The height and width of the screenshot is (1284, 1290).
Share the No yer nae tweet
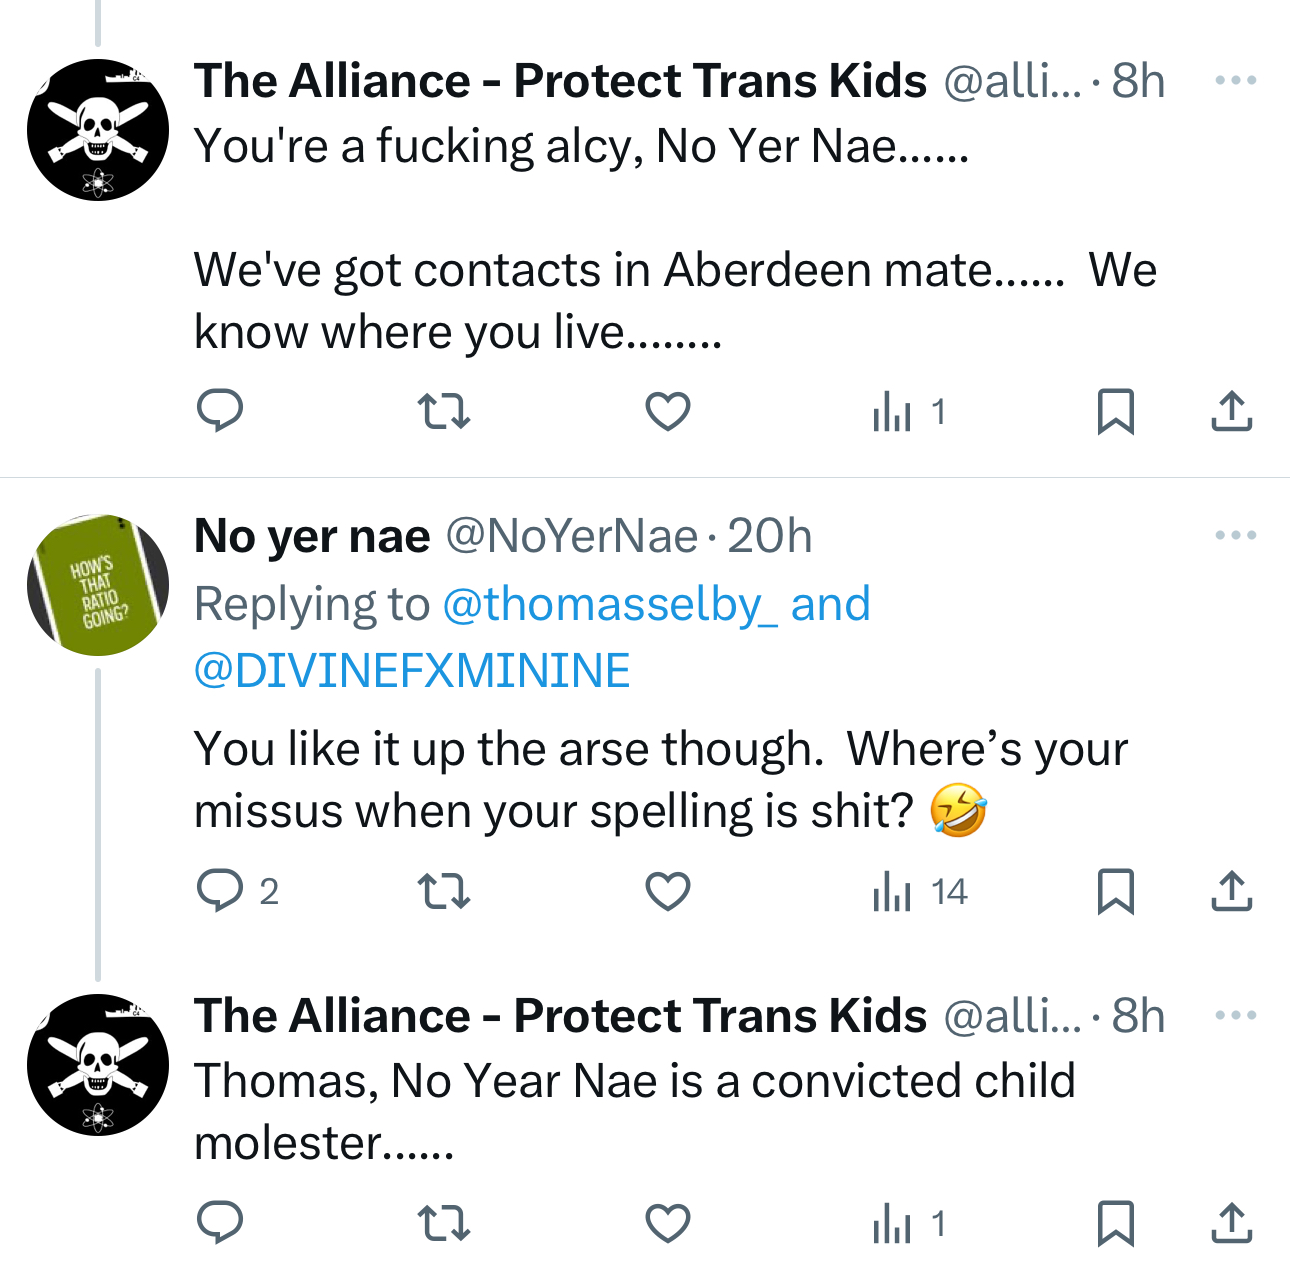pyautogui.click(x=1231, y=890)
